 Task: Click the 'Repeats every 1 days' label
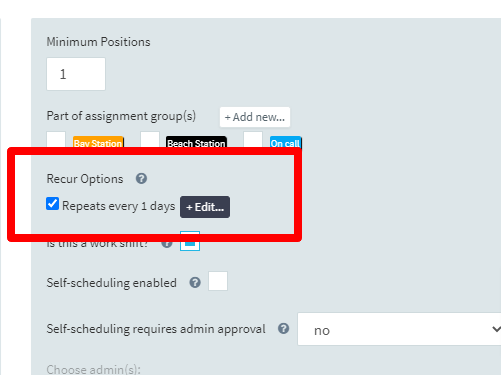pos(119,206)
